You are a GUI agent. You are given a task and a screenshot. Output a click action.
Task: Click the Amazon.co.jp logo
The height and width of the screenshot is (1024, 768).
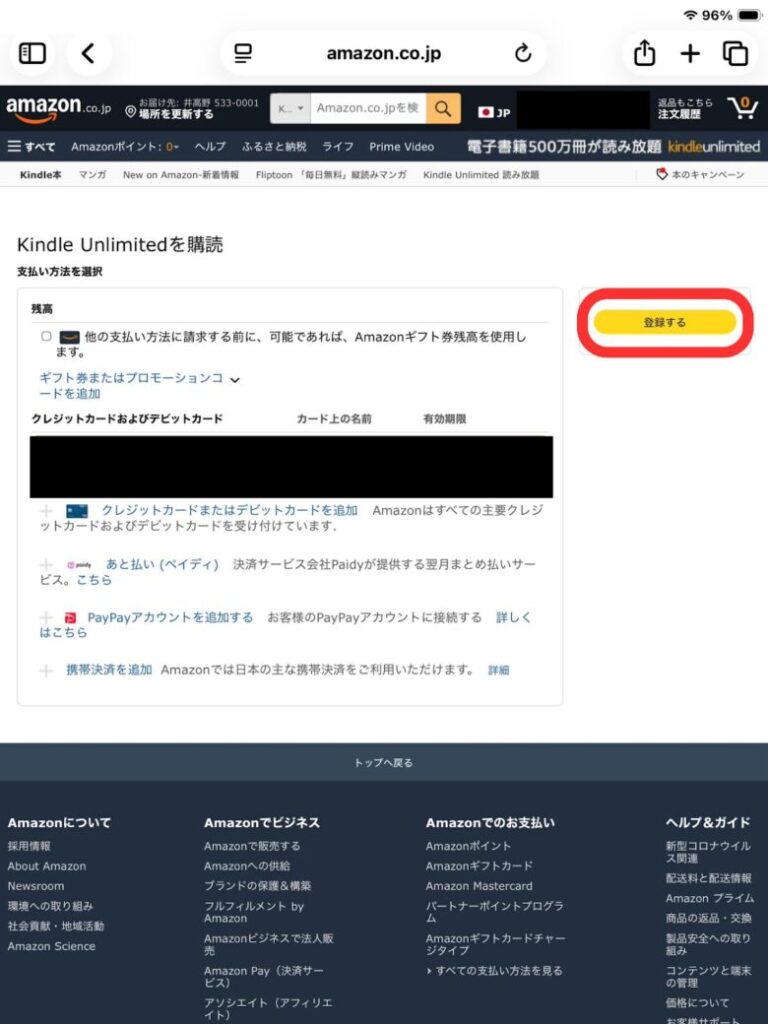(58, 108)
